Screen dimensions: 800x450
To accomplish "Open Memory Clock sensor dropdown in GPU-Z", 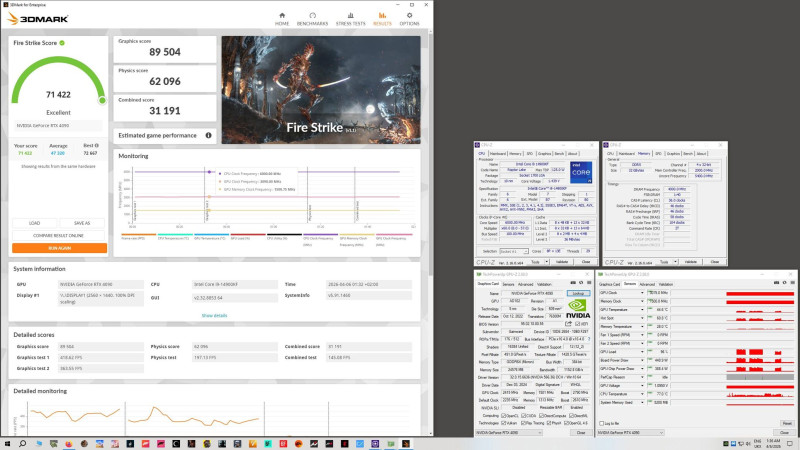I will 642,301.
